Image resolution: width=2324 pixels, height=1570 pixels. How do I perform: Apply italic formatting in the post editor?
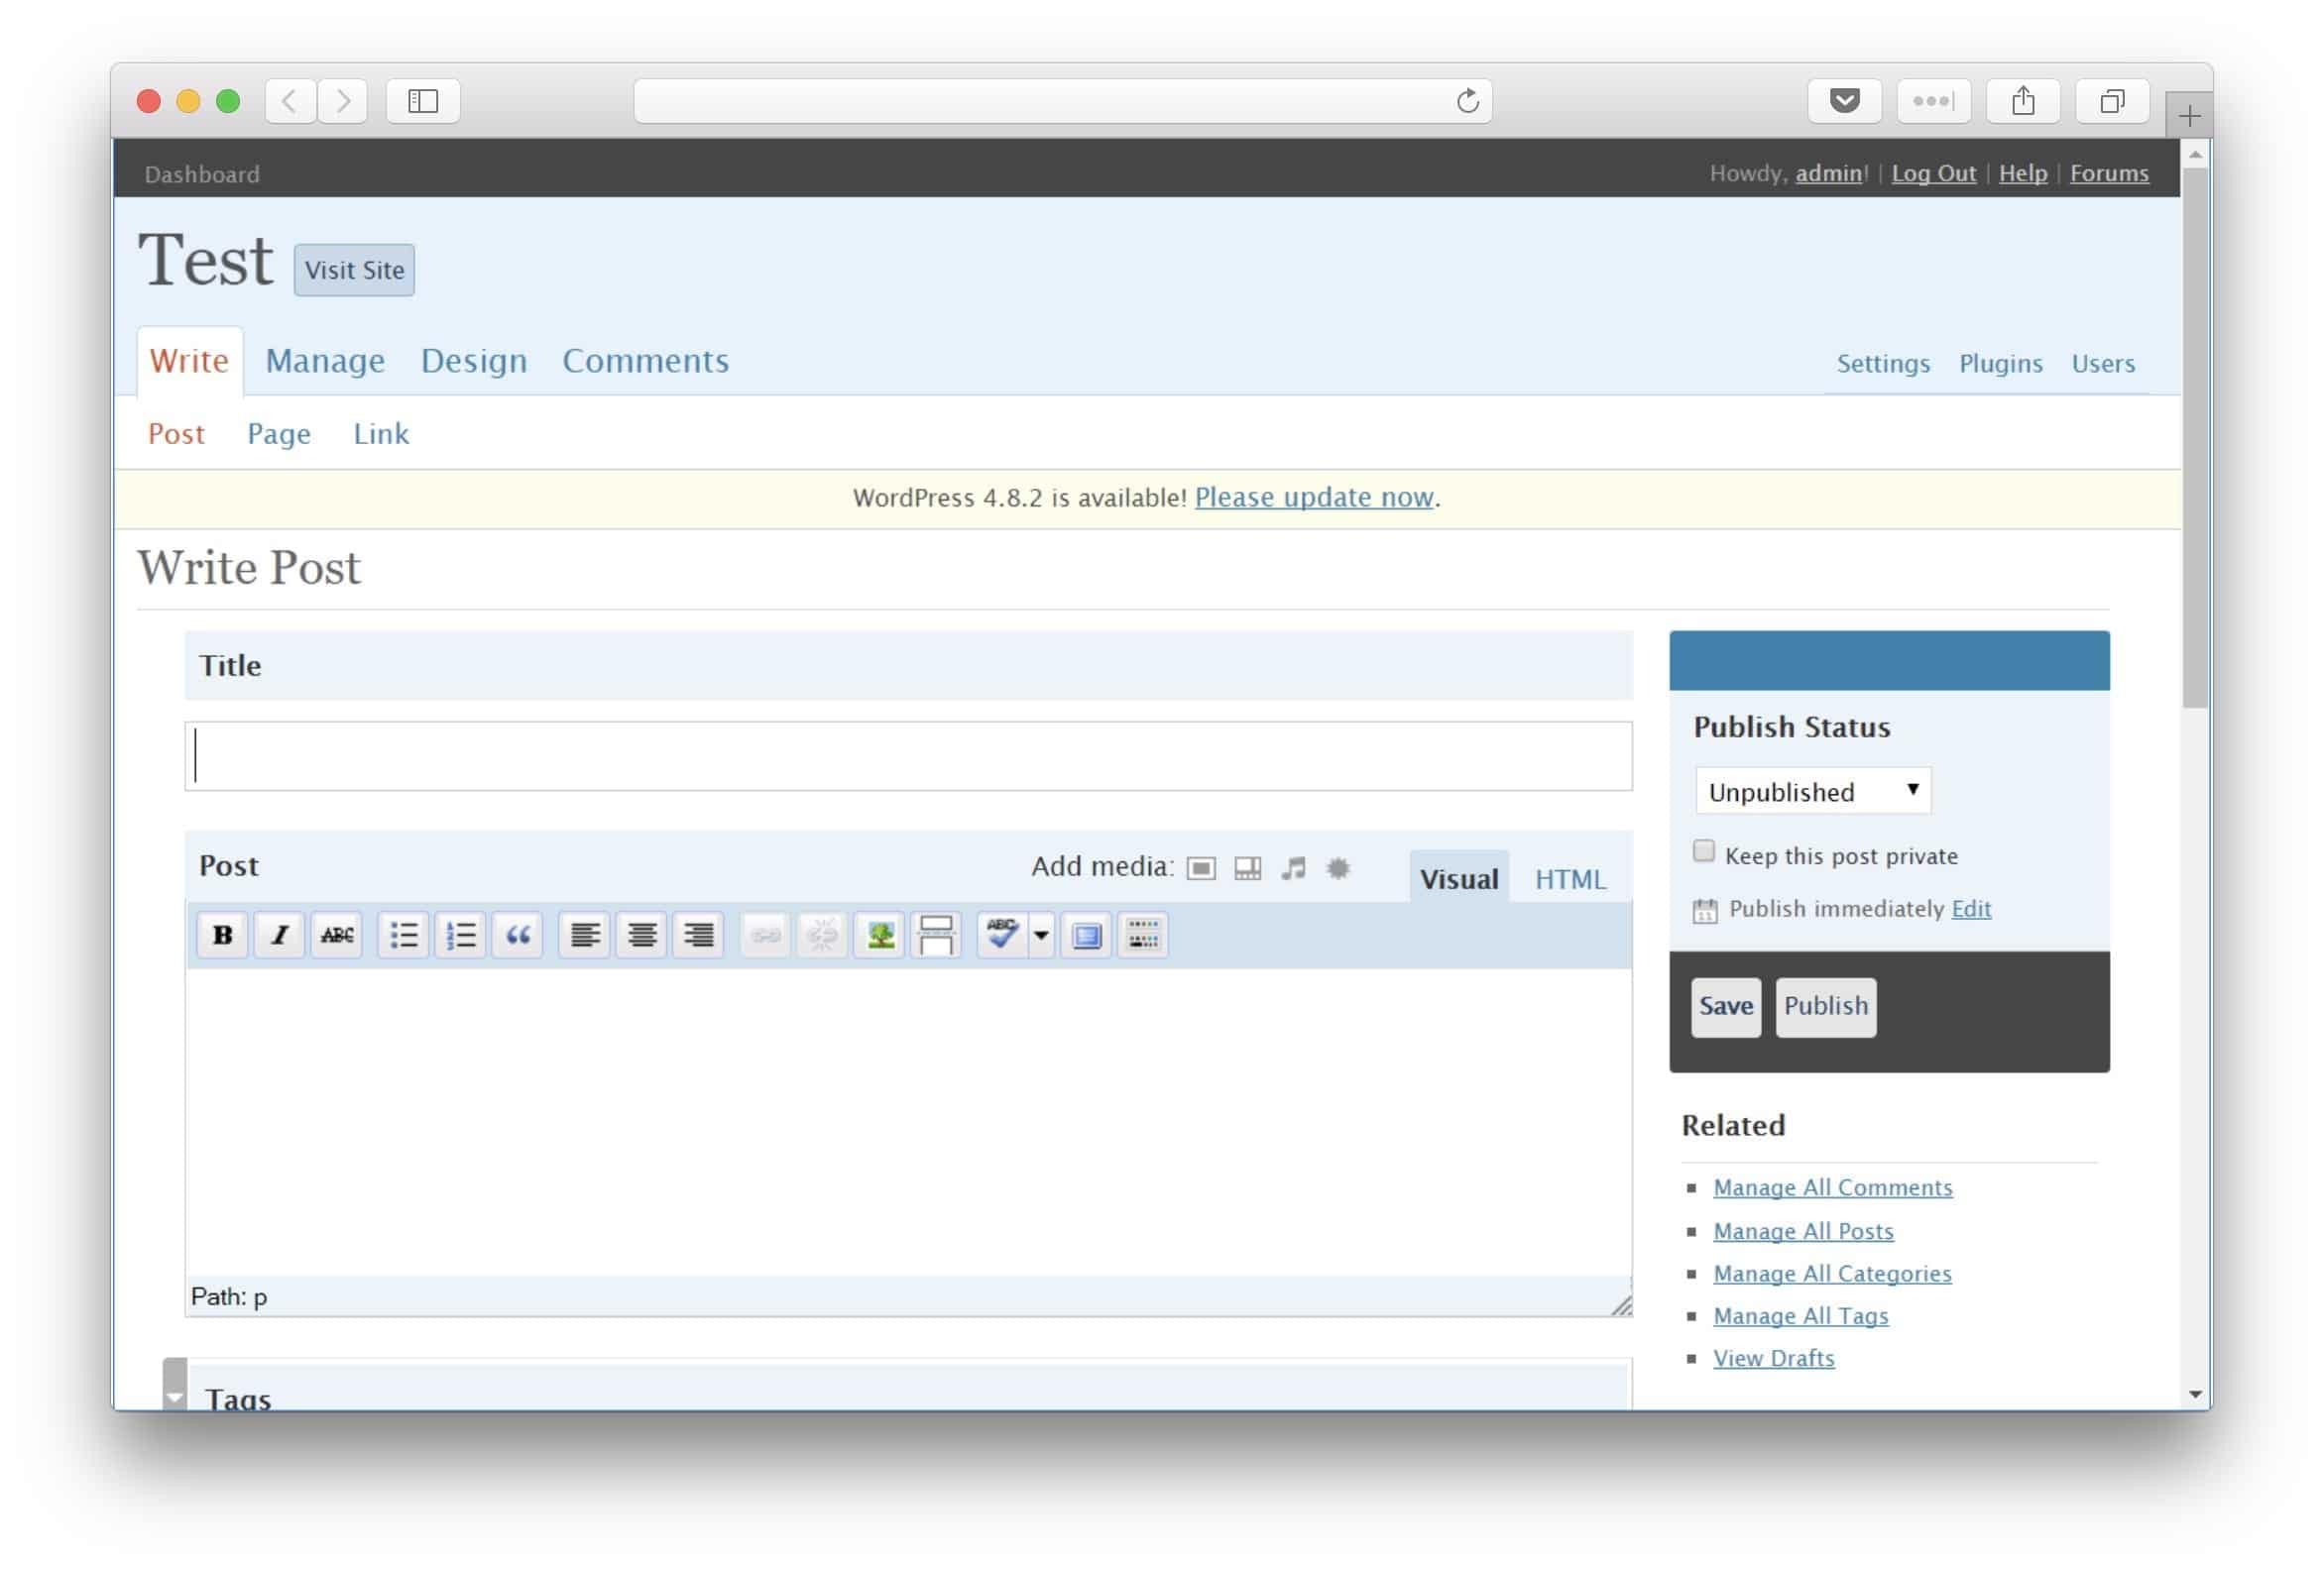279,935
